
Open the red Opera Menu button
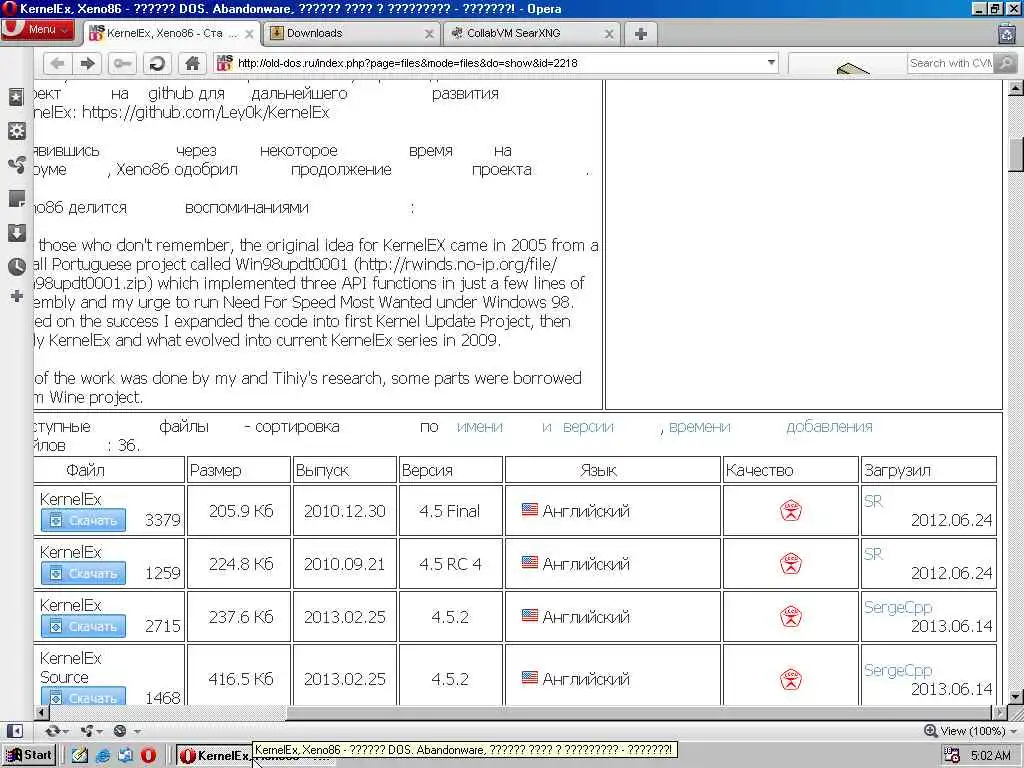pyautogui.click(x=37, y=29)
